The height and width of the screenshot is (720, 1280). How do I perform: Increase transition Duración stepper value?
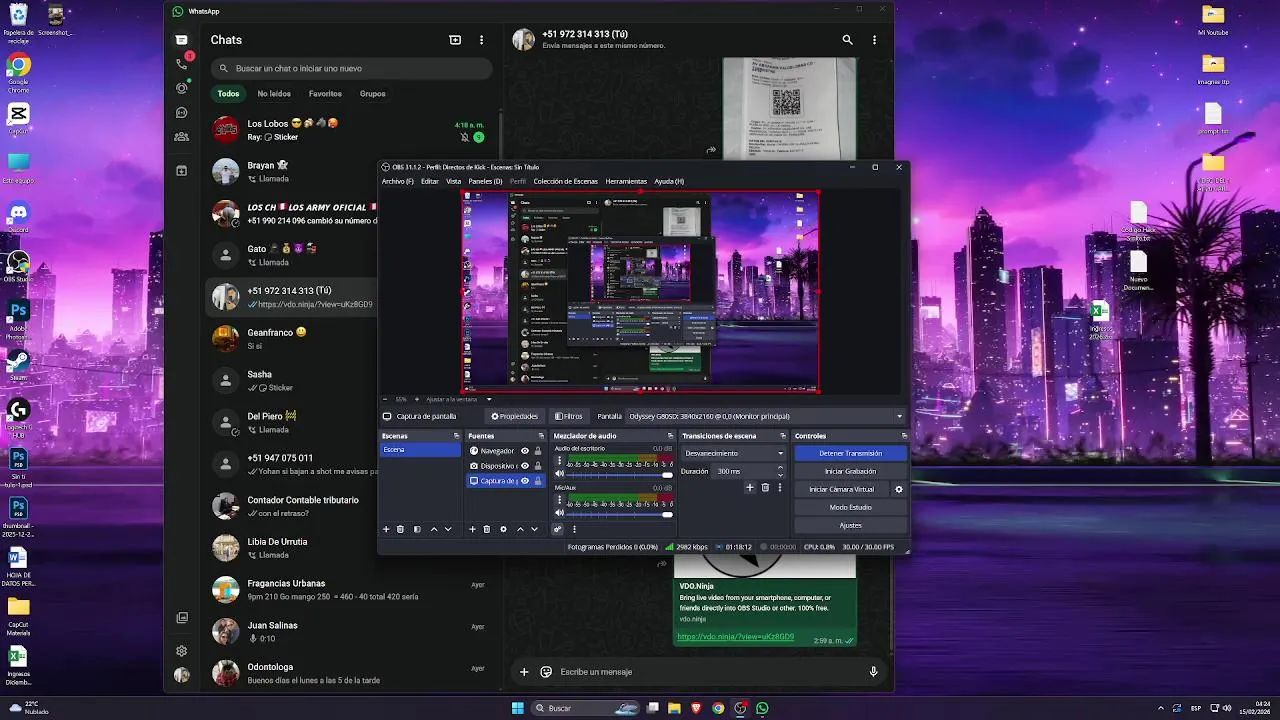780,468
